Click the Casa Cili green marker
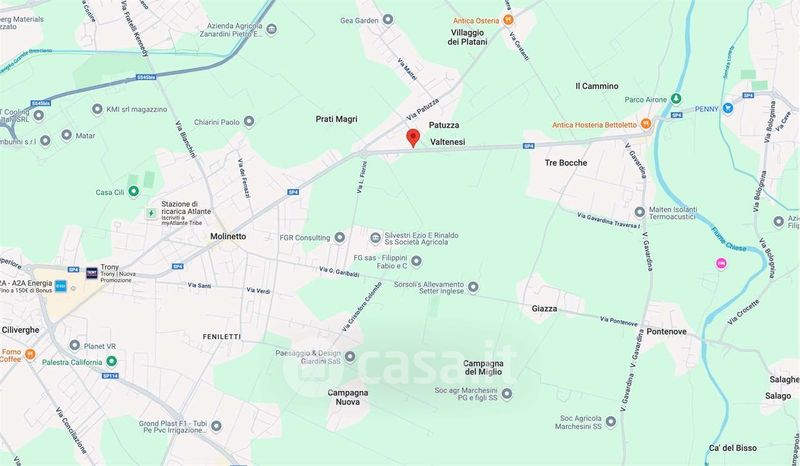 134,192
